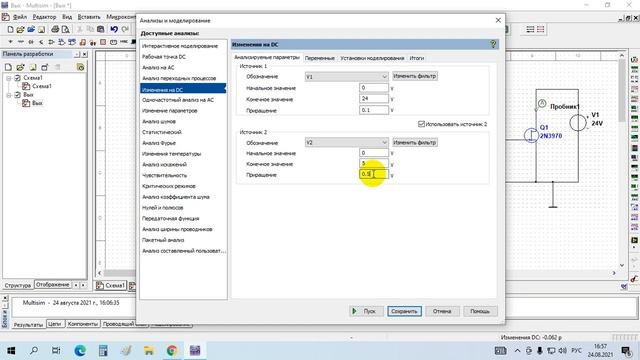
Task: Switch to Установки моделирования tab
Action: click(372, 58)
